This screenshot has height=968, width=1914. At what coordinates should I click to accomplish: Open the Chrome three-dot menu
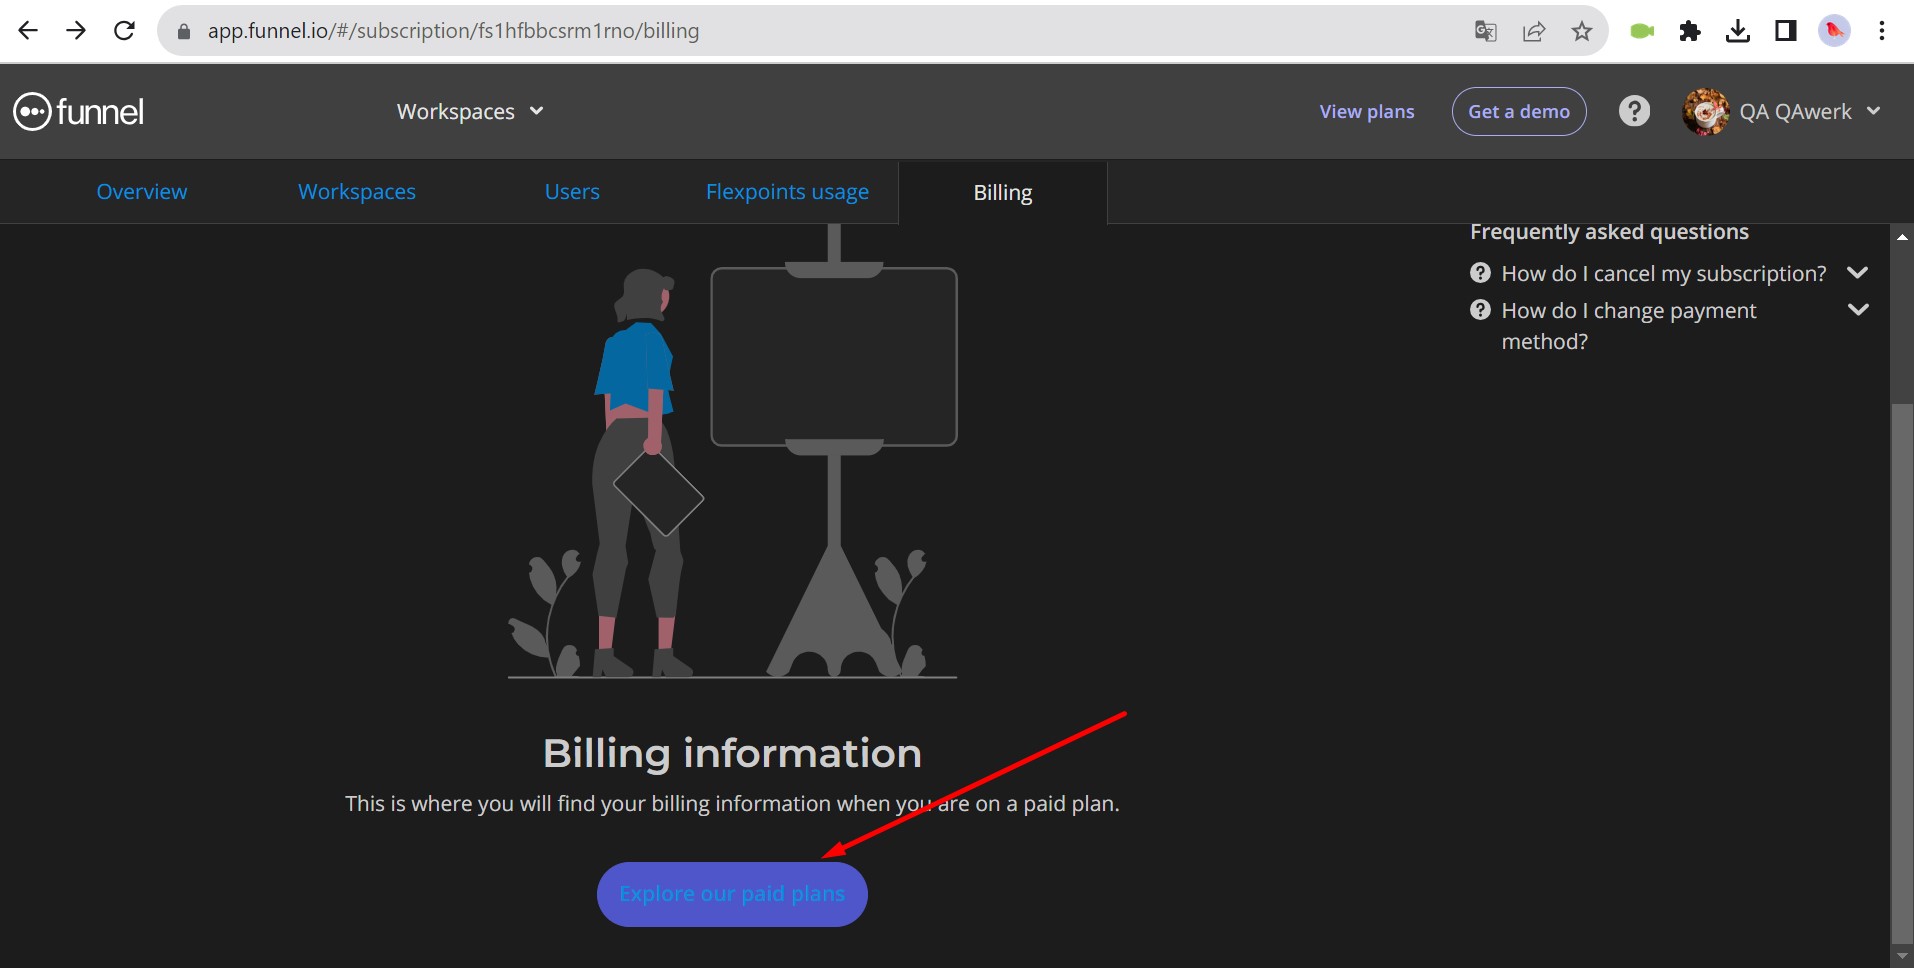pyautogui.click(x=1882, y=31)
